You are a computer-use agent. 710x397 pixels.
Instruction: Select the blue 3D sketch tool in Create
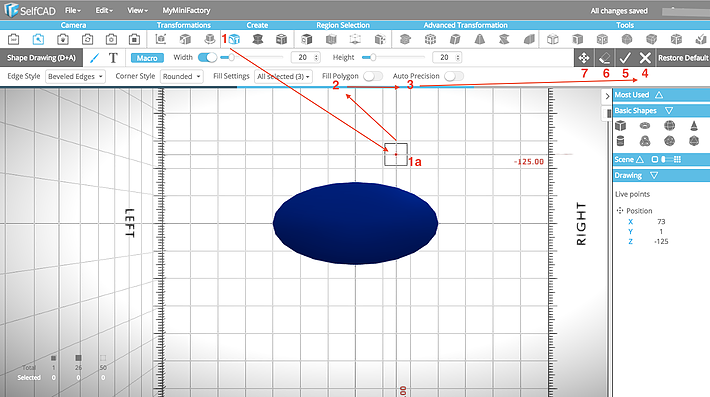click(x=234, y=39)
